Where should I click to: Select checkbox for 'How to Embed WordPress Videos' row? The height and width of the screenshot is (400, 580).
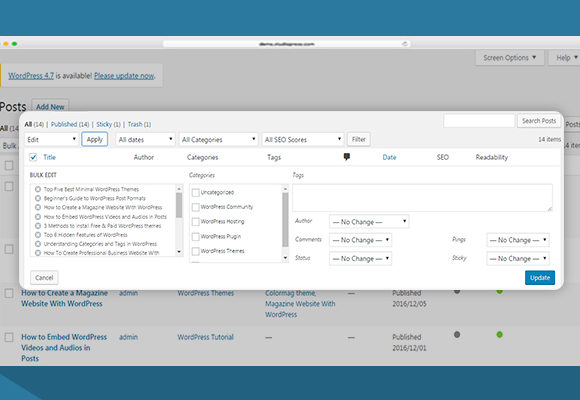9,337
